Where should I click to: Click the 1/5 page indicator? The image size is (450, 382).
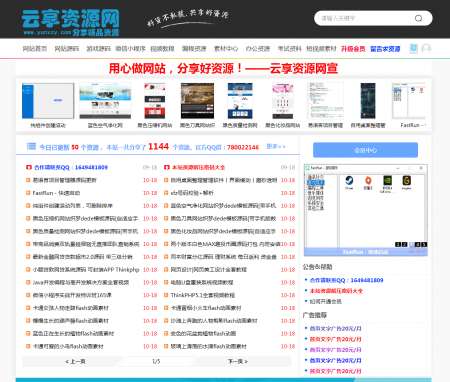coord(156,361)
